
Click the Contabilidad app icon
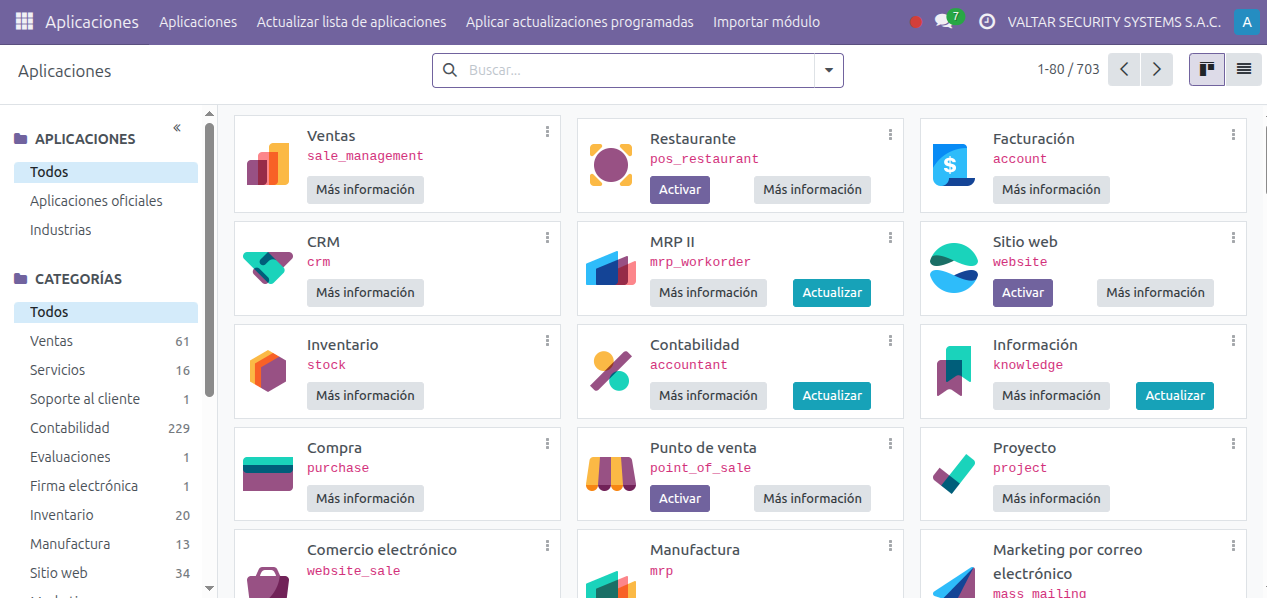[611, 370]
